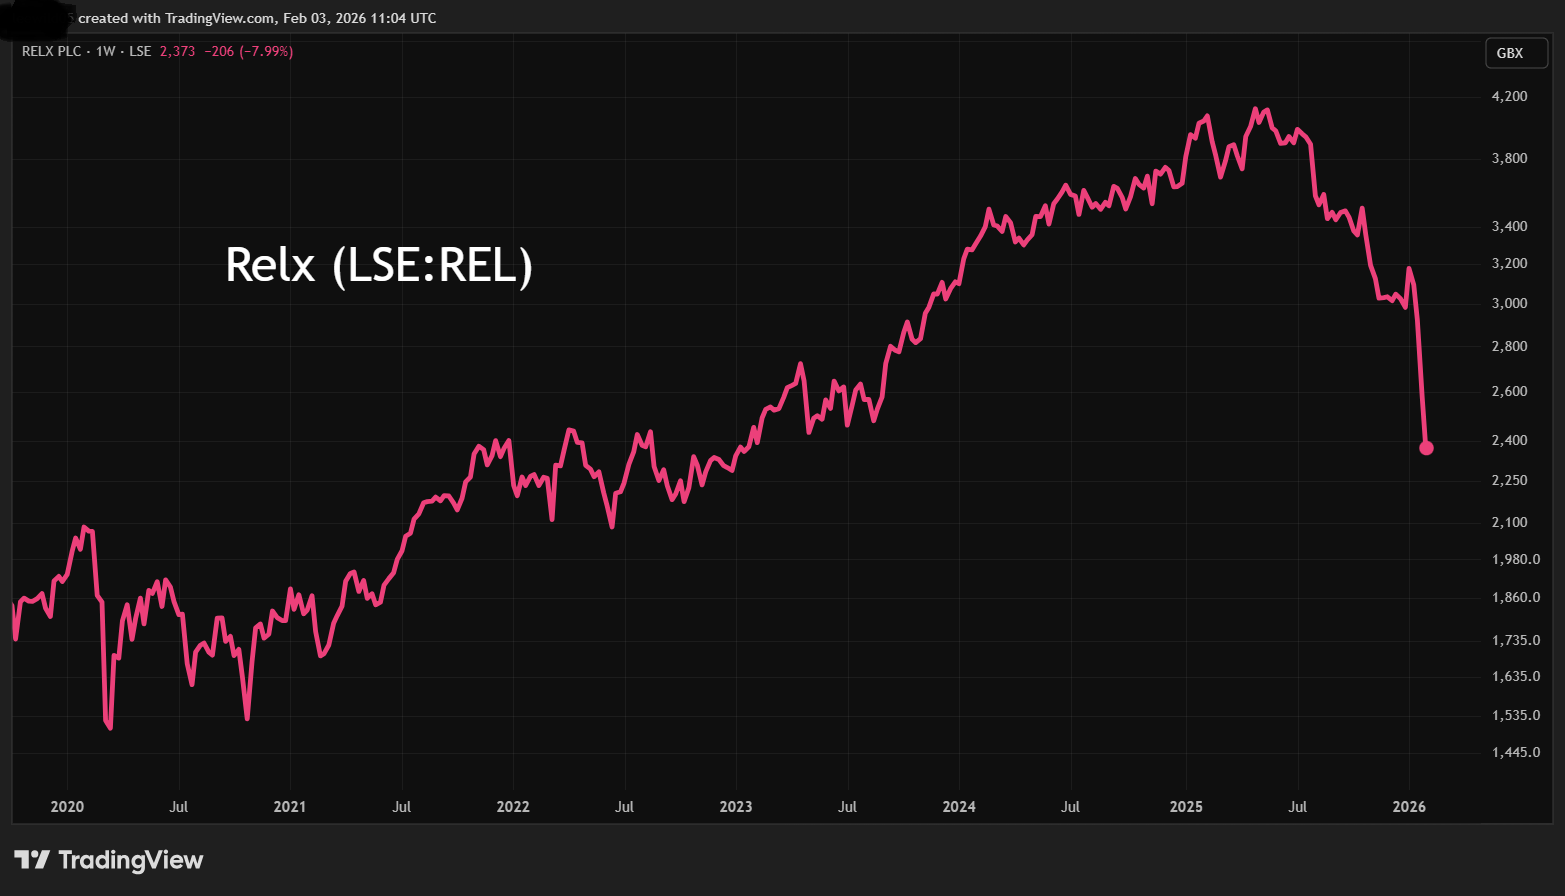Select the 2024 label on time axis
The image size is (1565, 896).
click(958, 806)
